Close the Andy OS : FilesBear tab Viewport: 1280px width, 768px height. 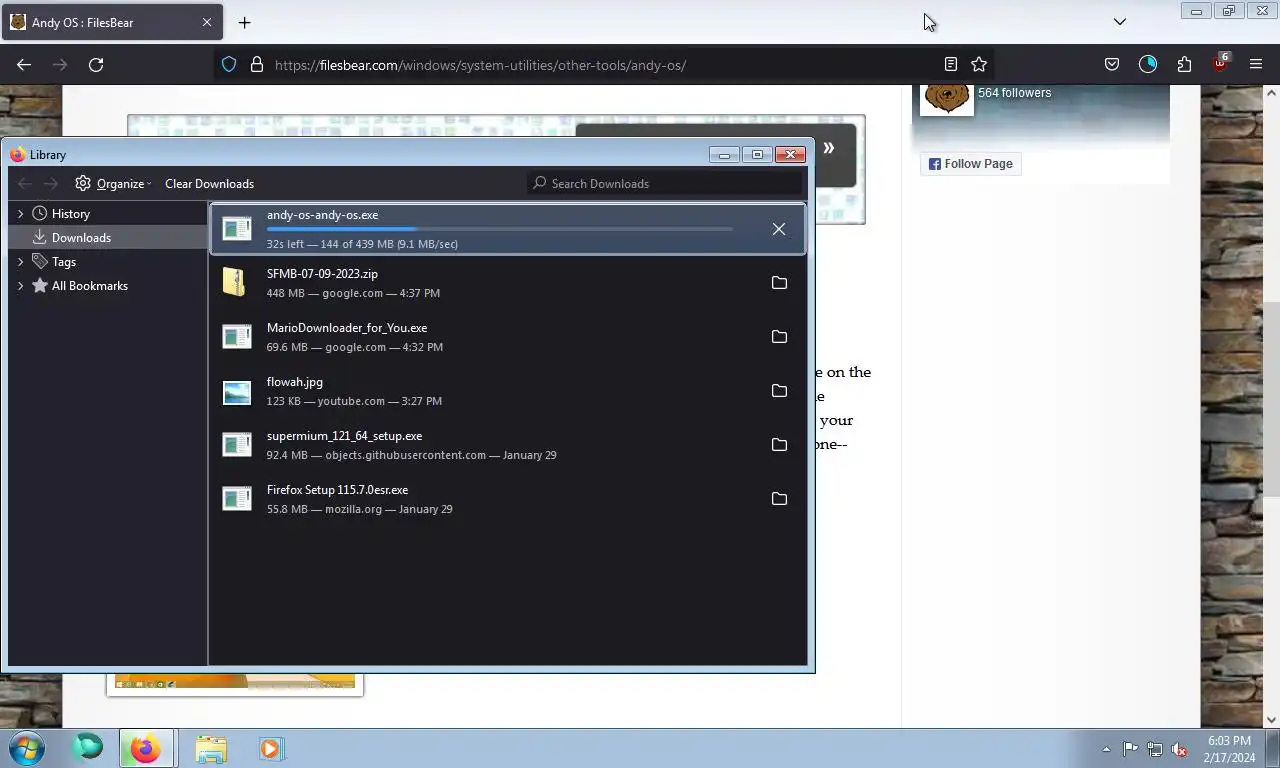(207, 22)
